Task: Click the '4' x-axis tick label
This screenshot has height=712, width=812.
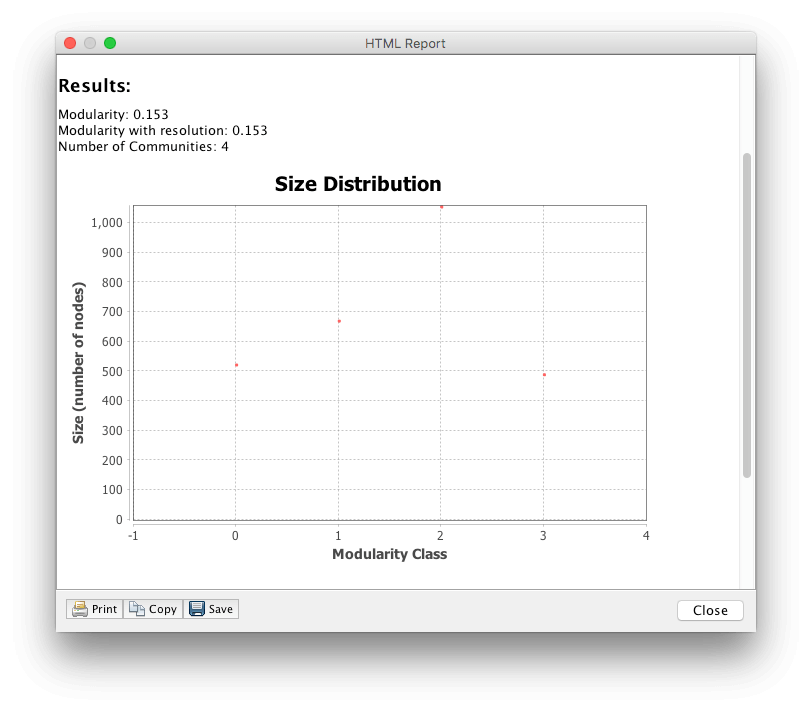Action: pyautogui.click(x=646, y=536)
